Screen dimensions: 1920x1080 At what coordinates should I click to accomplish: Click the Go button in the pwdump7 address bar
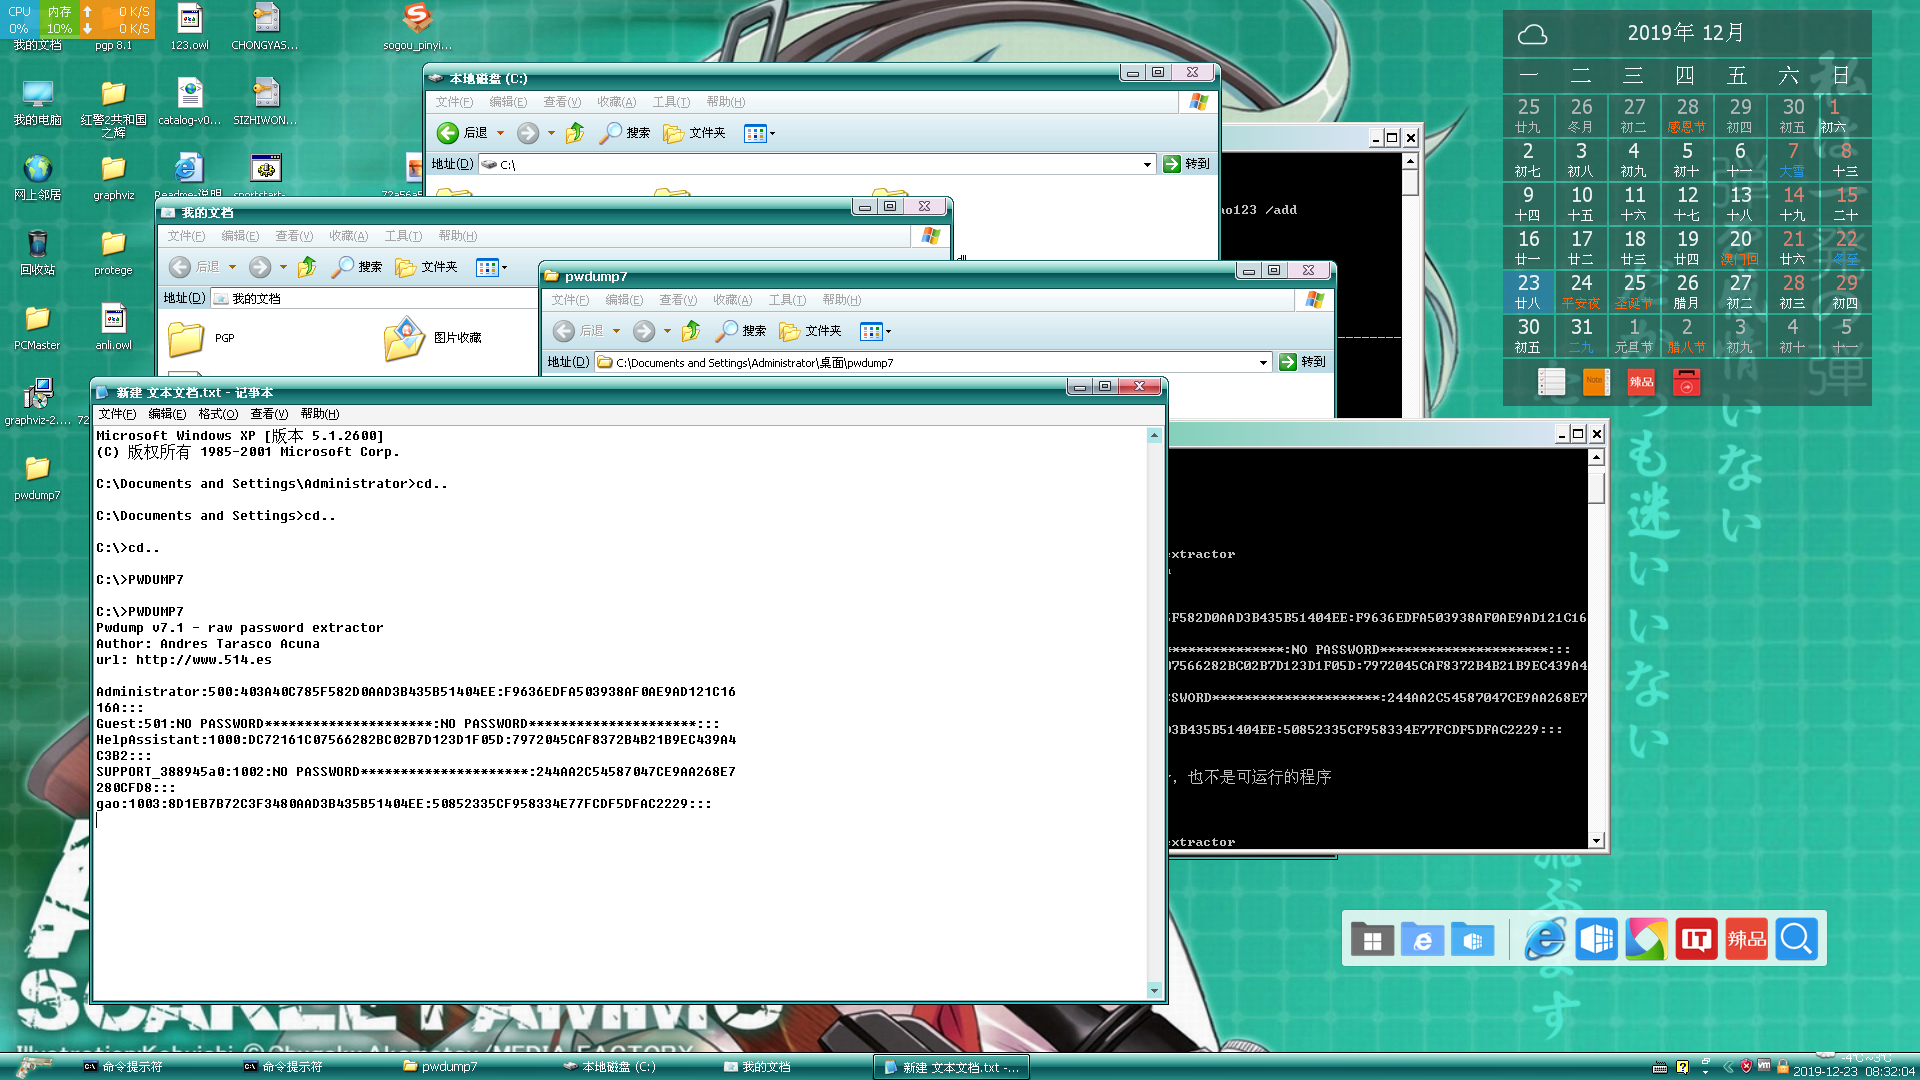tap(1302, 362)
